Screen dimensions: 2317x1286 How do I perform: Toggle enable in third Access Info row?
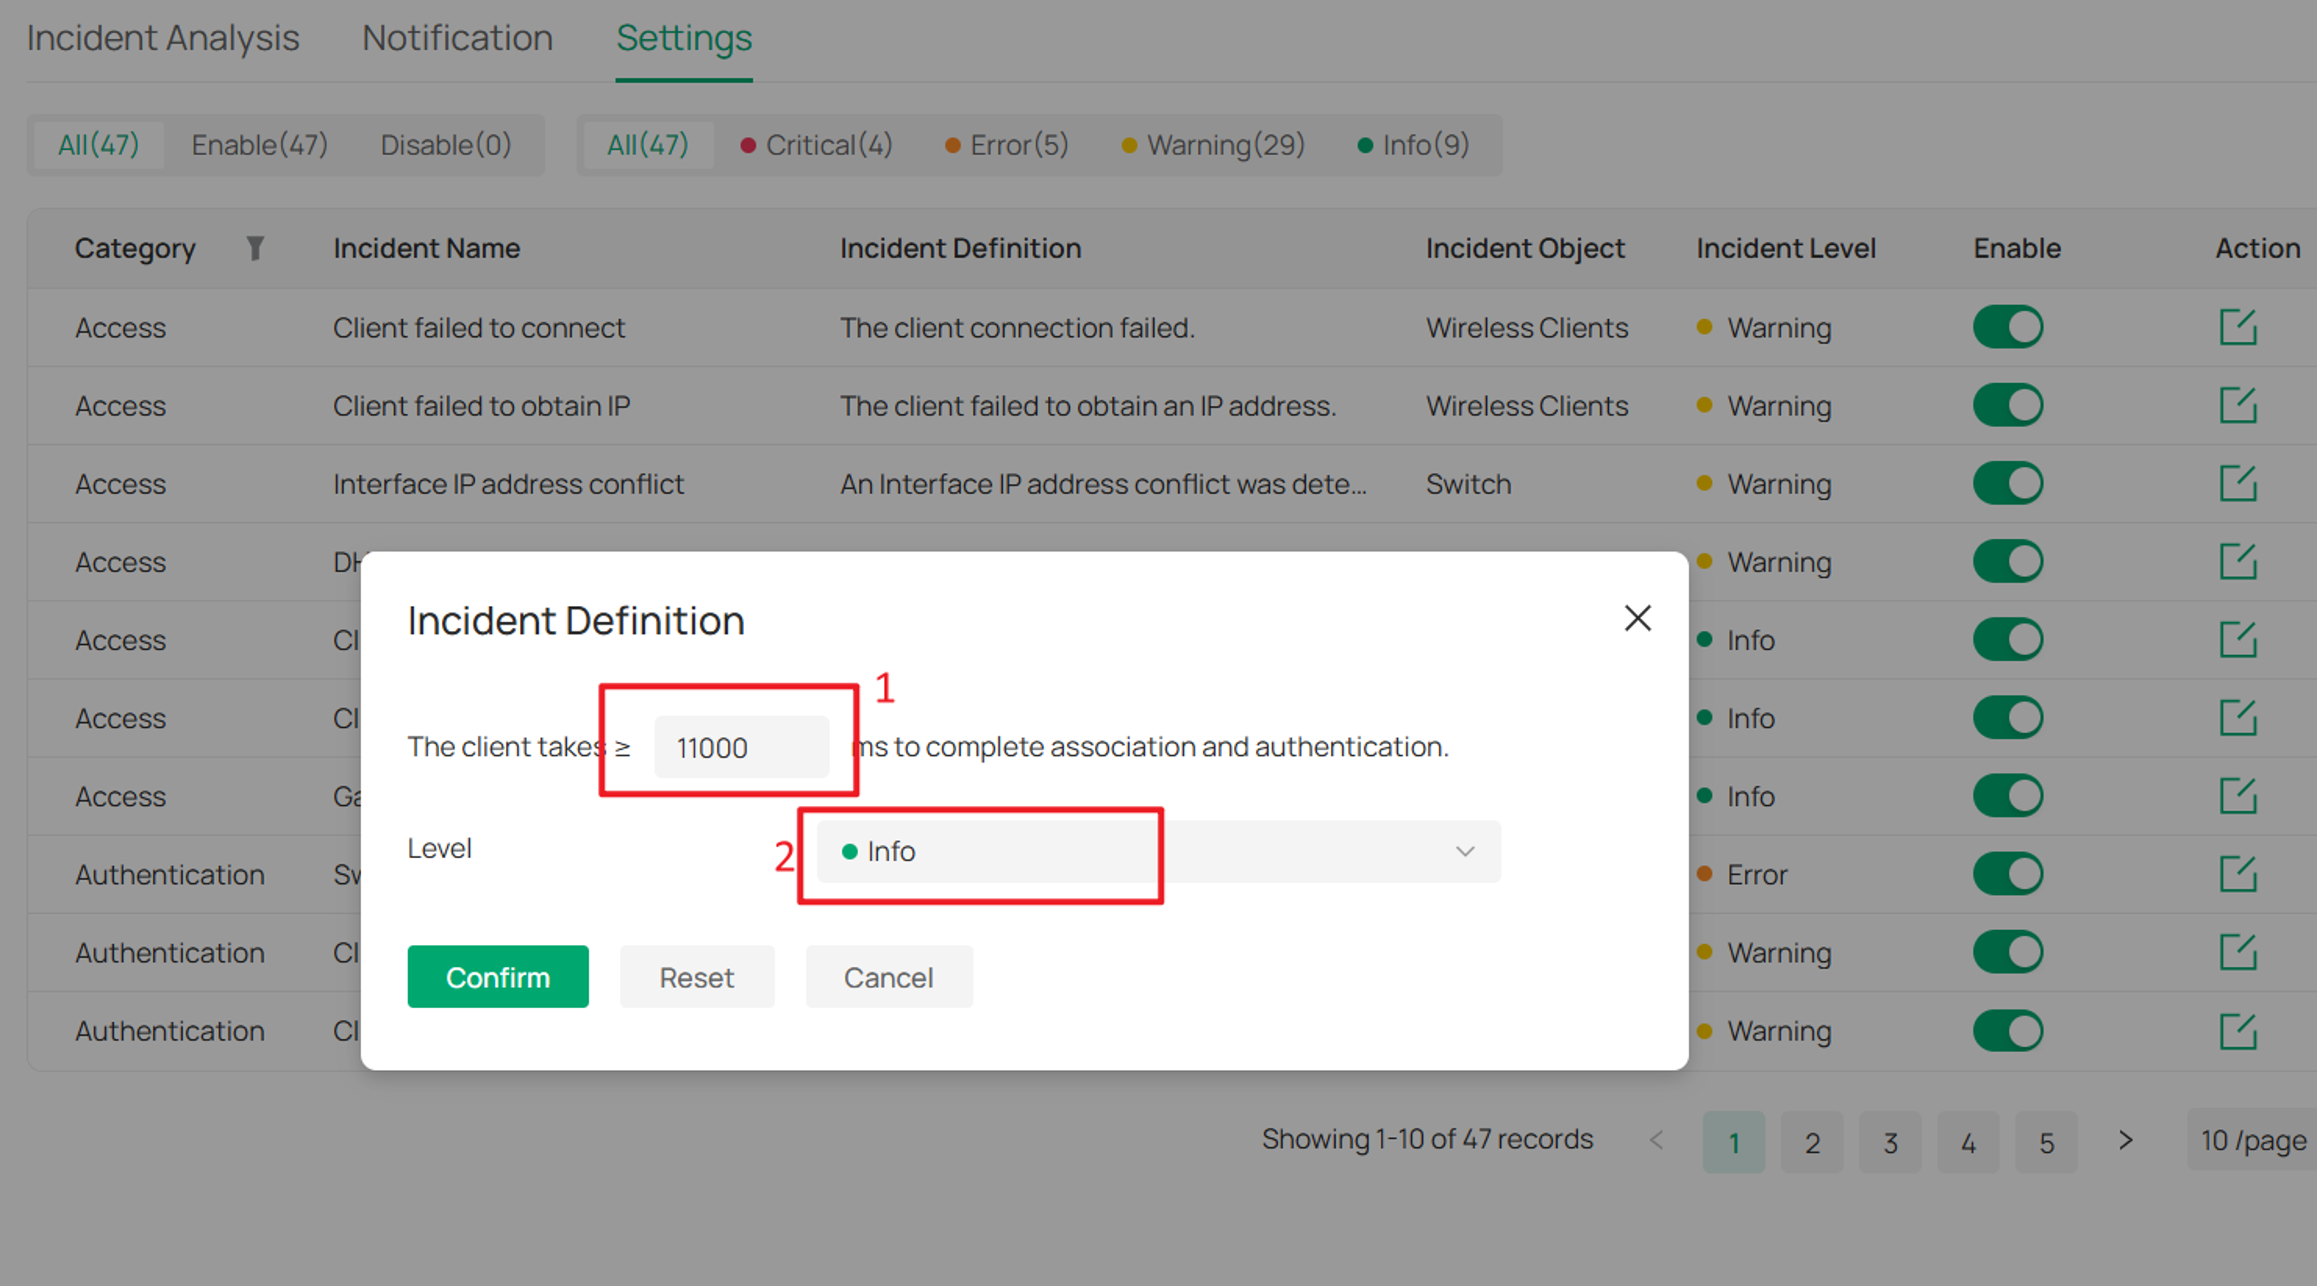point(2008,795)
